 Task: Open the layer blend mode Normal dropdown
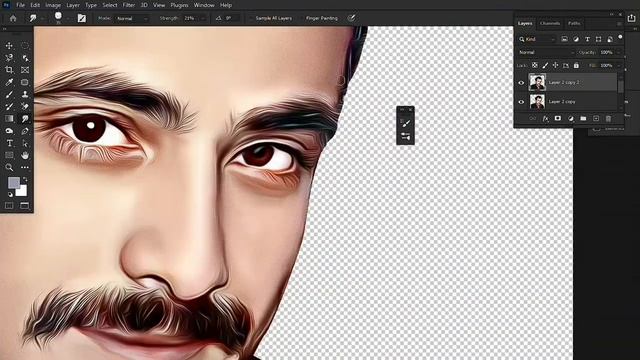[x=546, y=52]
